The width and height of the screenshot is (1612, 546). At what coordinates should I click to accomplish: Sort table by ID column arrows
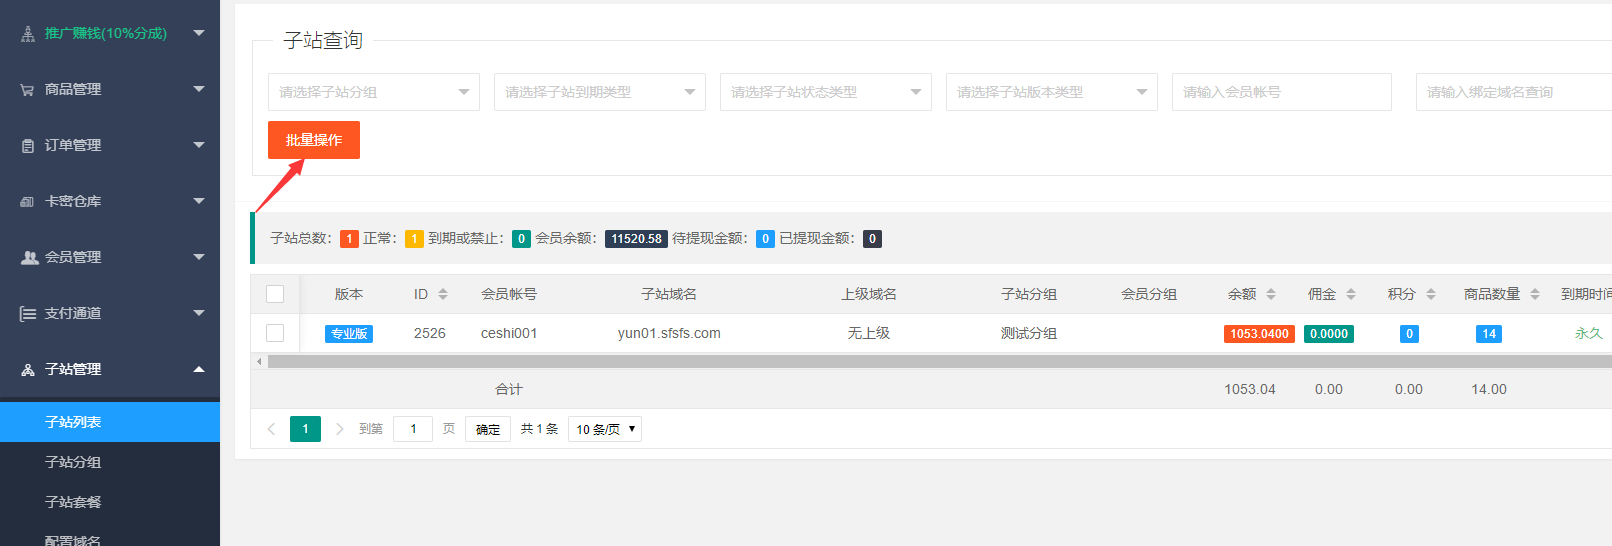tap(443, 294)
